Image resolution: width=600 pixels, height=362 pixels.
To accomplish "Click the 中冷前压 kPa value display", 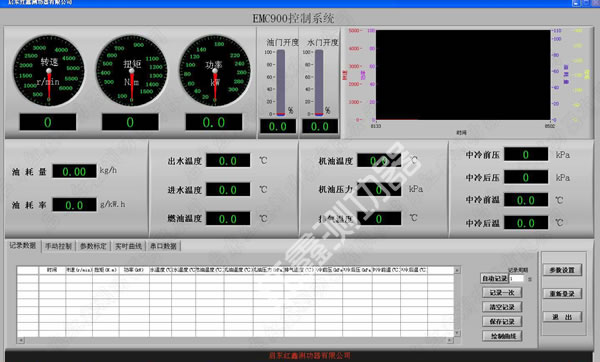I will (x=526, y=155).
